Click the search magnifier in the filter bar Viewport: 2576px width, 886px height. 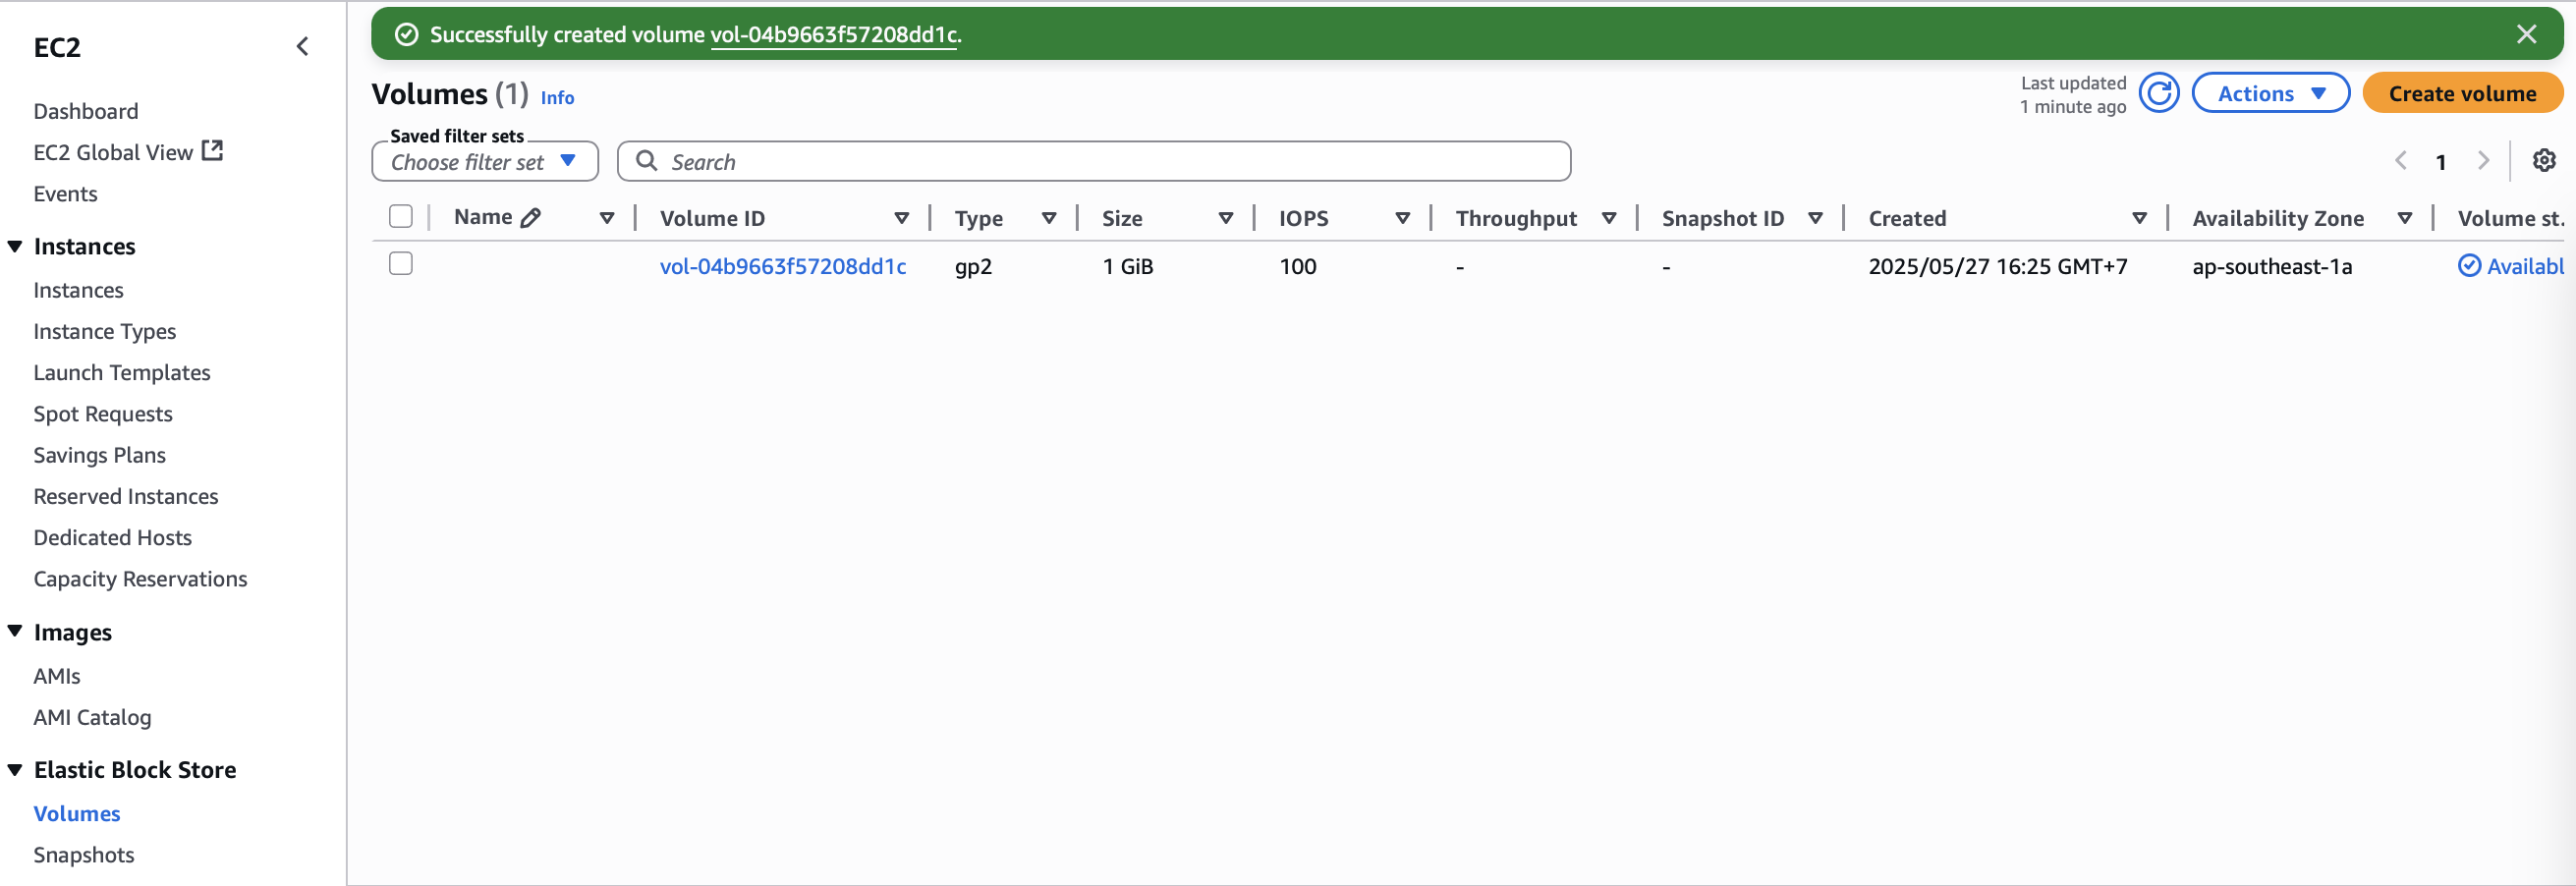click(x=646, y=160)
